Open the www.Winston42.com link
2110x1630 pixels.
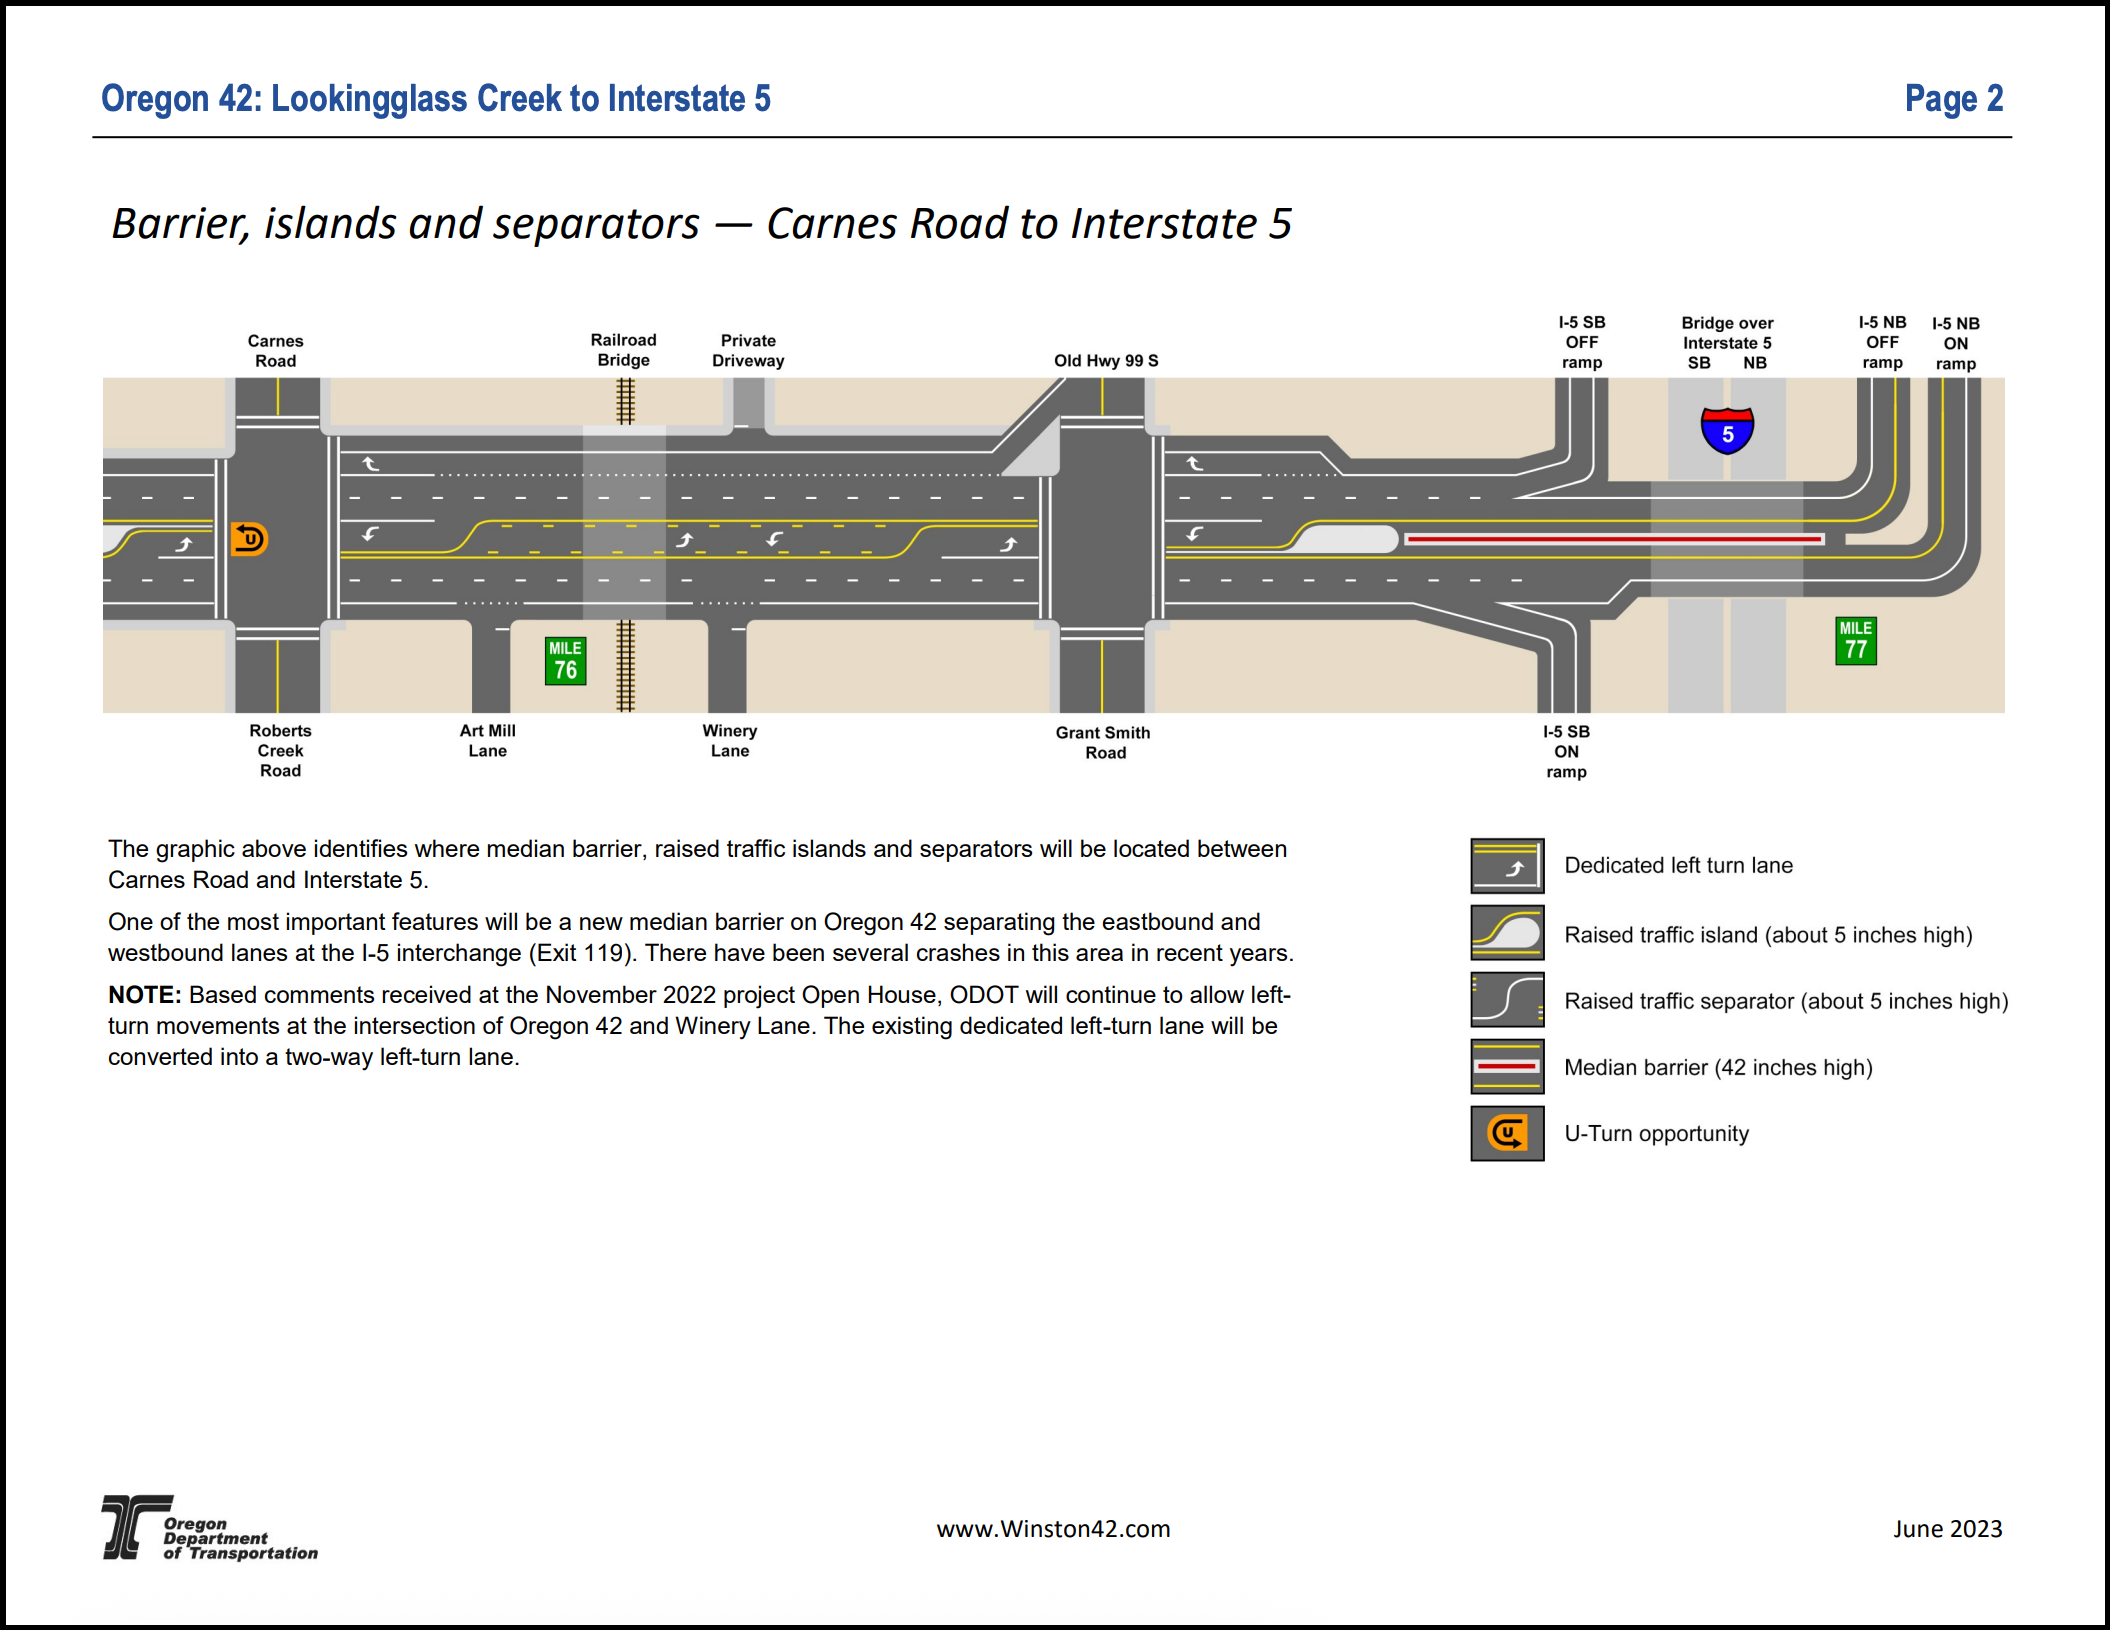pyautogui.click(x=1053, y=1529)
